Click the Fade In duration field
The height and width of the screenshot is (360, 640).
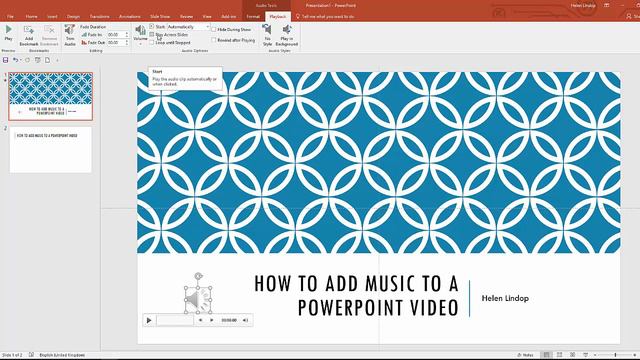click(115, 35)
